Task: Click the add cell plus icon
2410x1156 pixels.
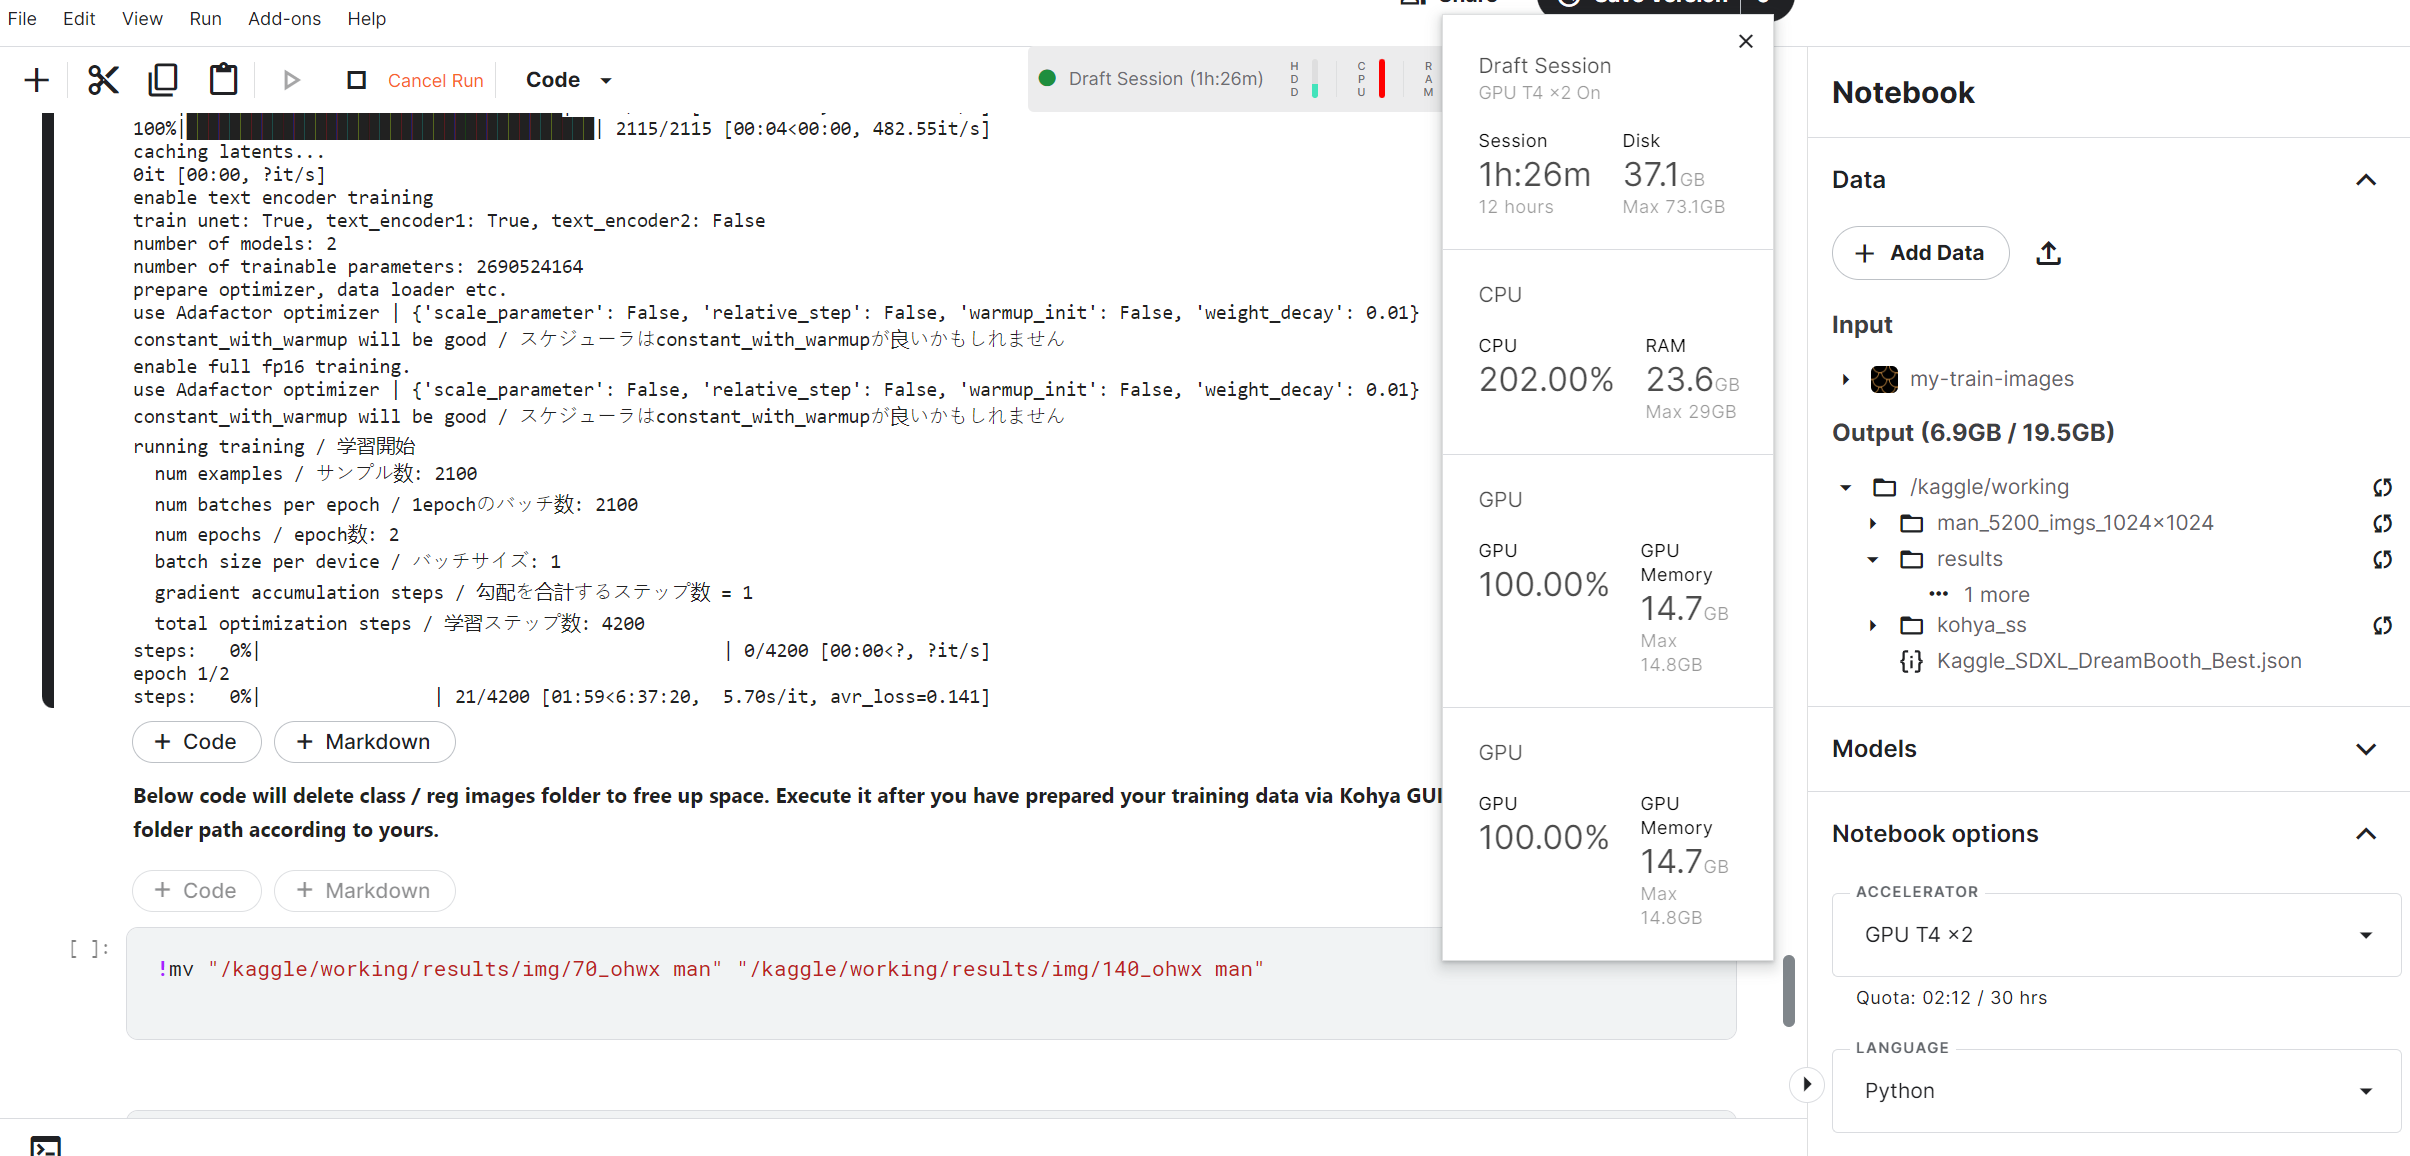Action: click(x=37, y=80)
